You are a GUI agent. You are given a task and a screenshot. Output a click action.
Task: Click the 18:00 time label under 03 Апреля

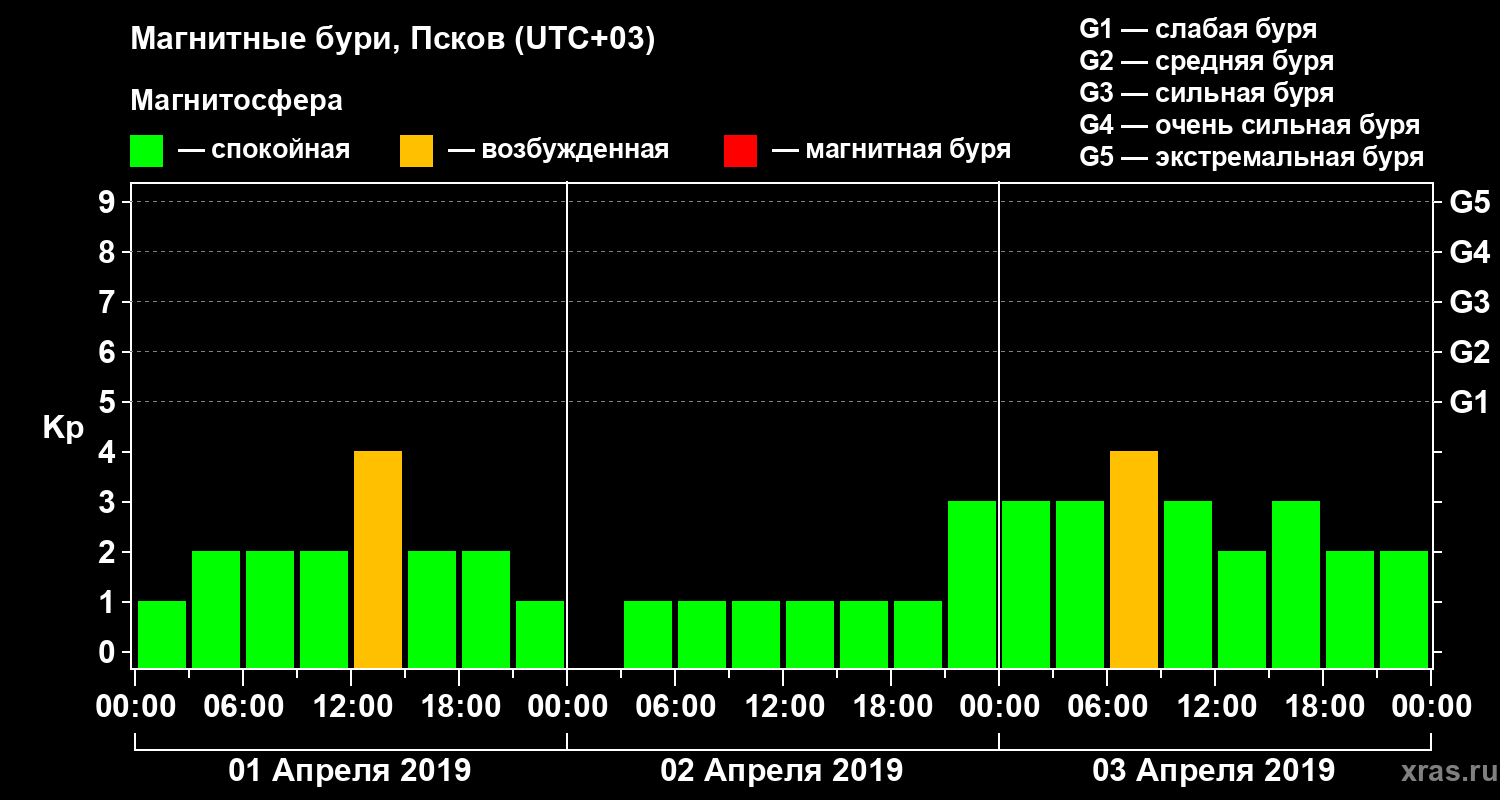1323,707
